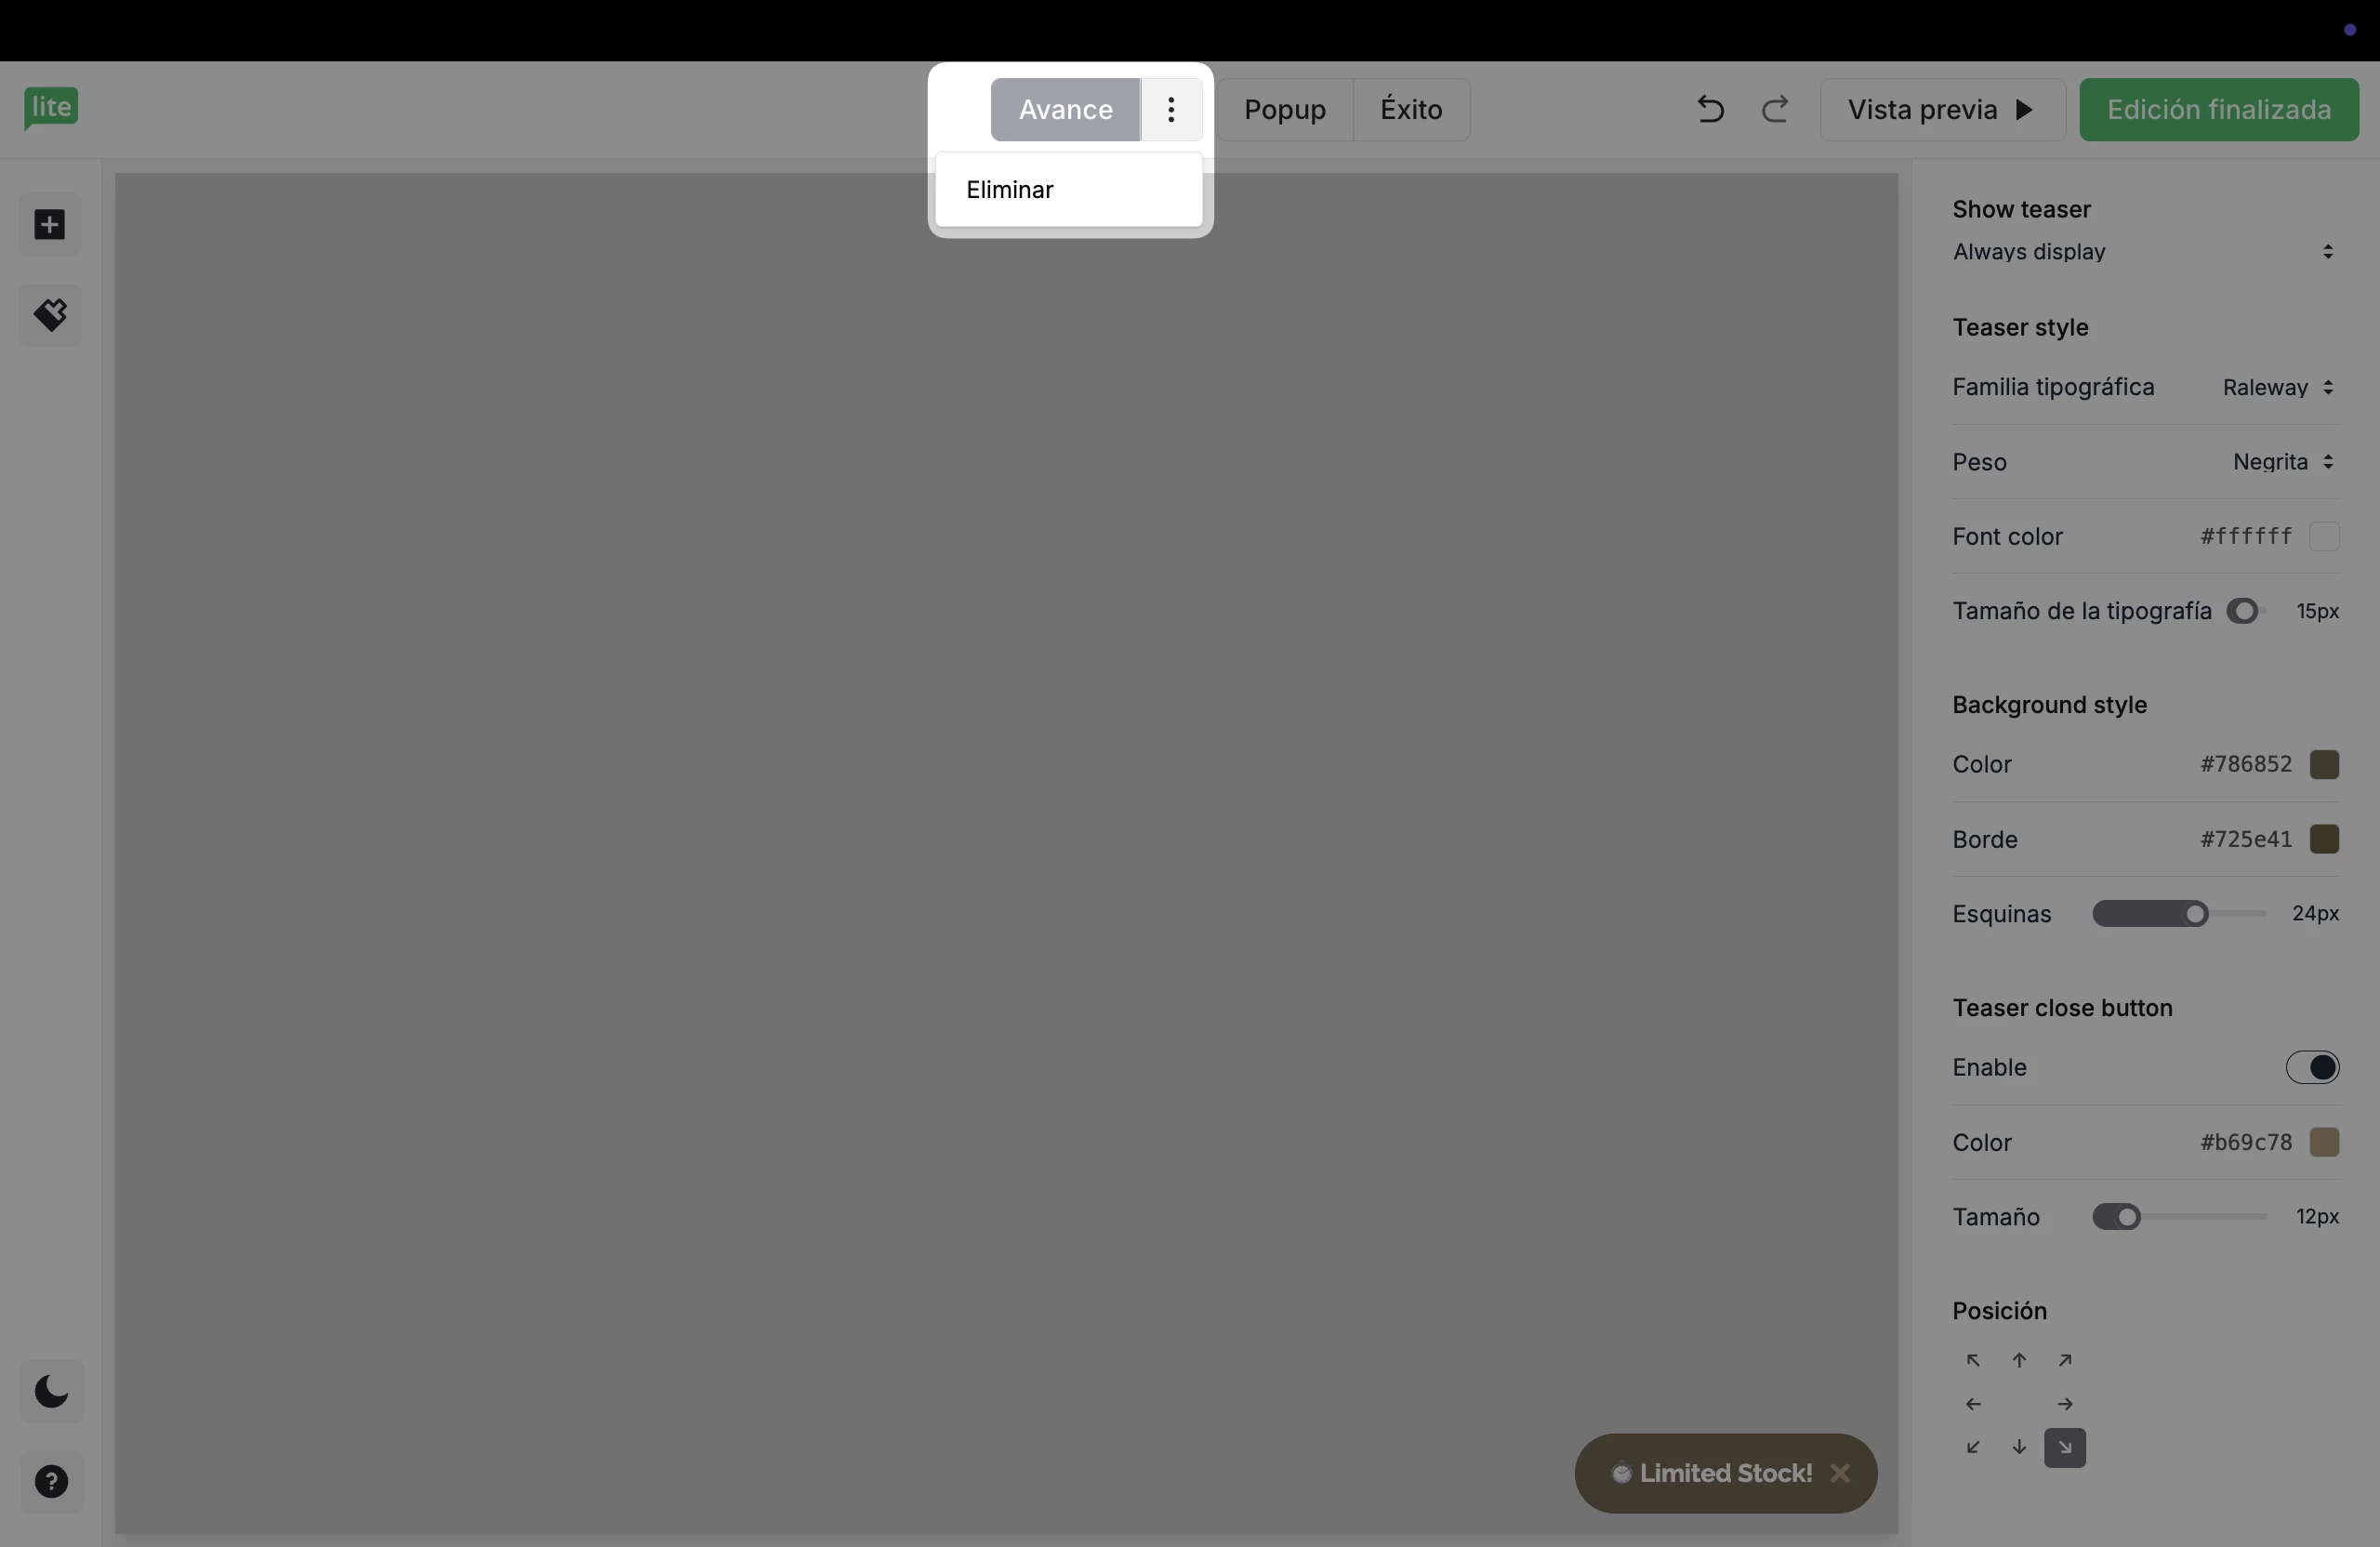
Task: Choose Eliminar from the dropdown menu
Action: click(1010, 190)
